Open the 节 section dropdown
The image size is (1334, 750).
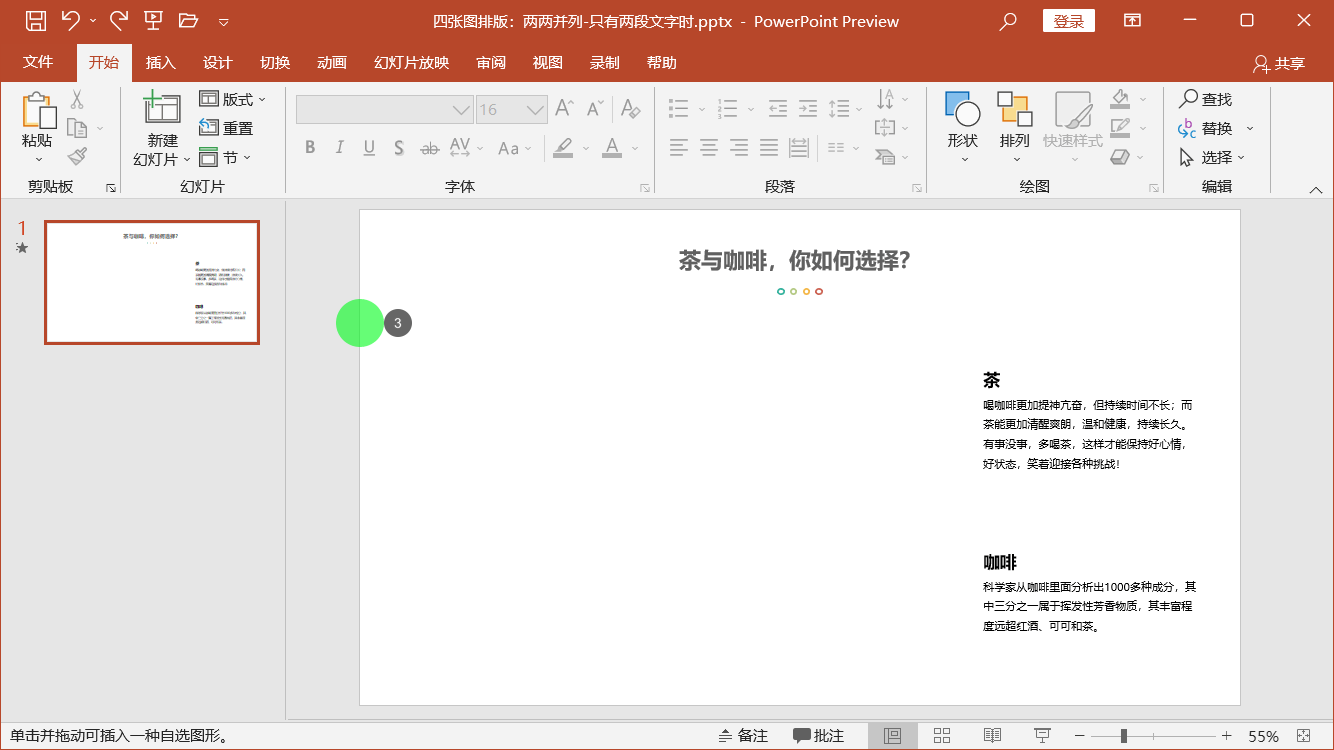225,157
